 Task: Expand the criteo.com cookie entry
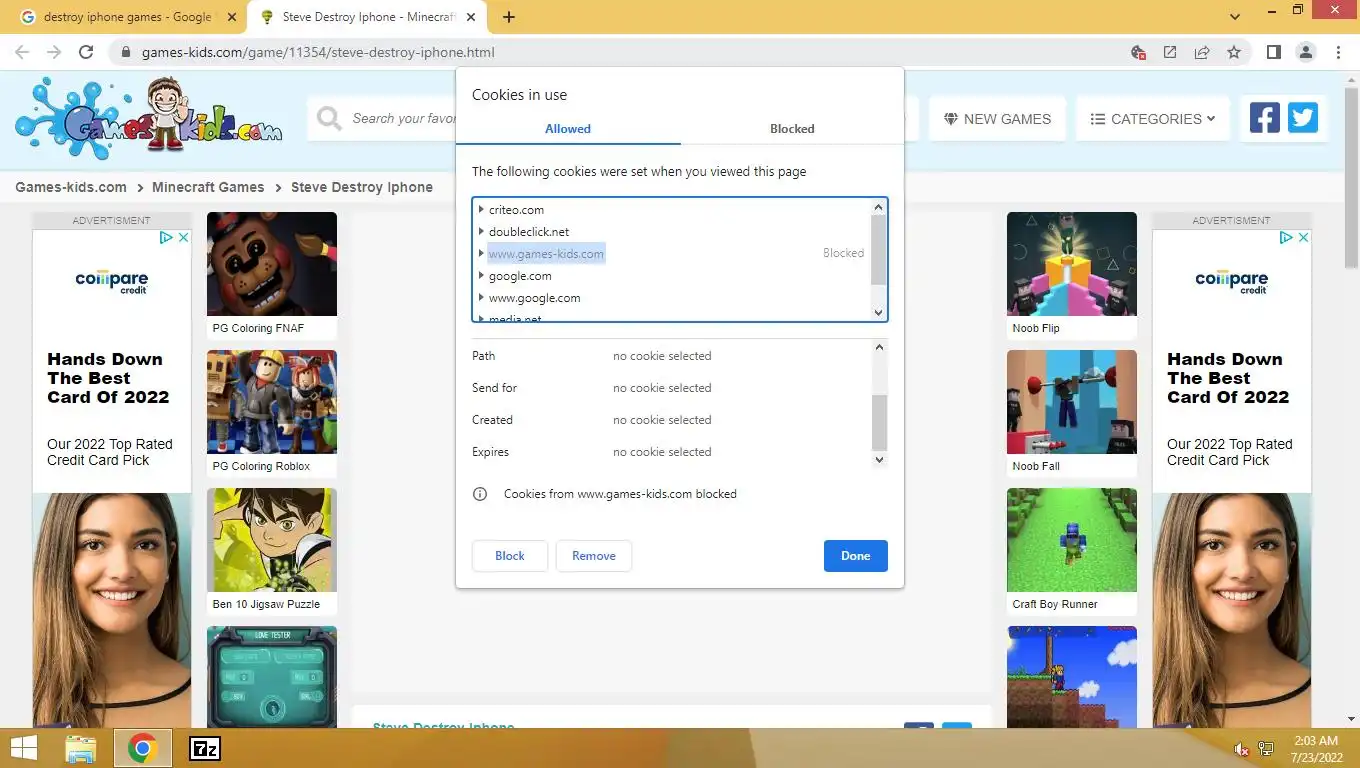tap(481, 209)
